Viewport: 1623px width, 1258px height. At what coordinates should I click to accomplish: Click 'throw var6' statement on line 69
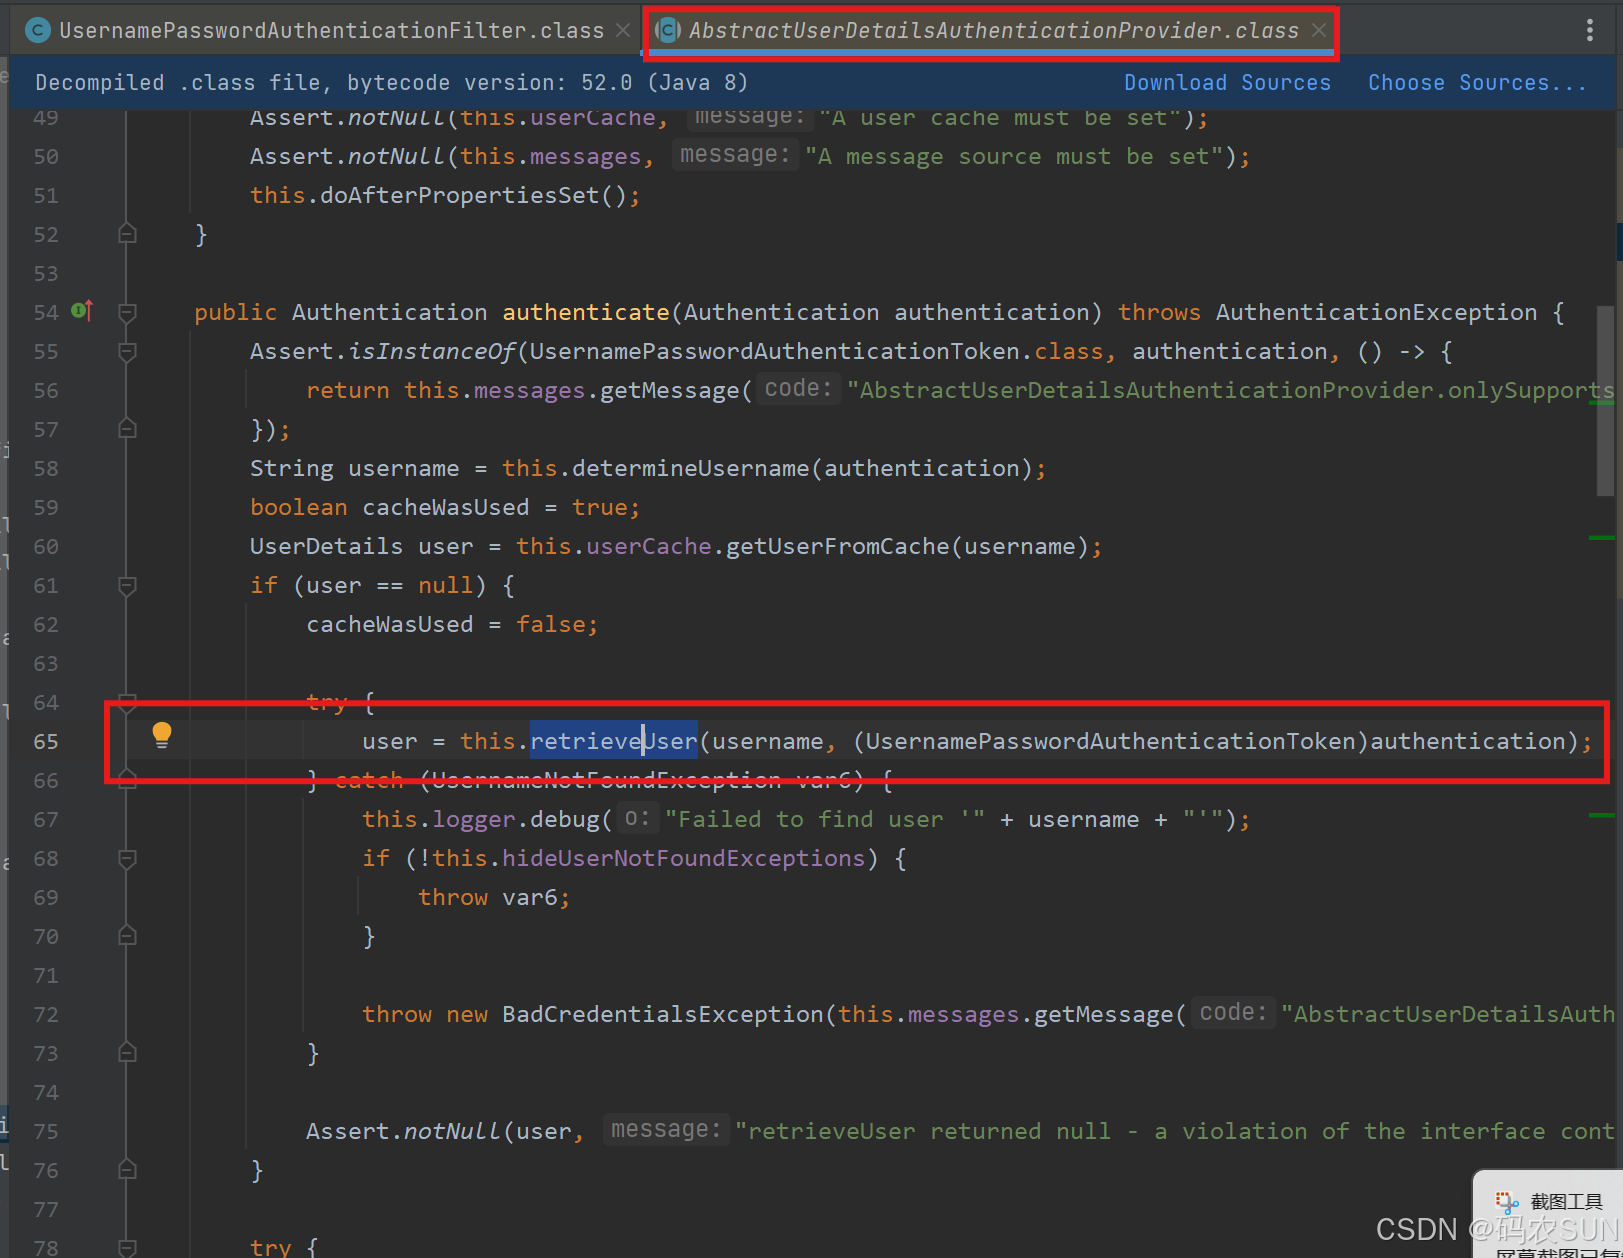click(493, 897)
